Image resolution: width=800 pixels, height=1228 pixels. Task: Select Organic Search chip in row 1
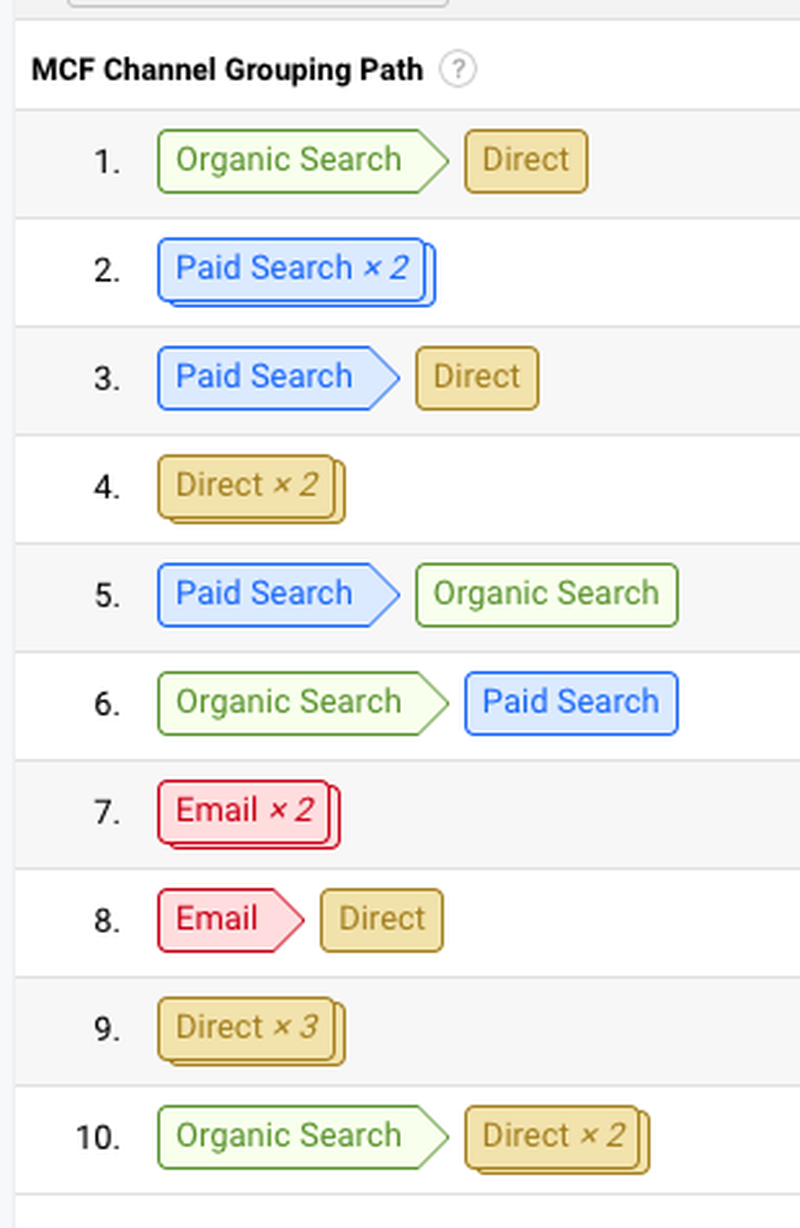point(289,160)
